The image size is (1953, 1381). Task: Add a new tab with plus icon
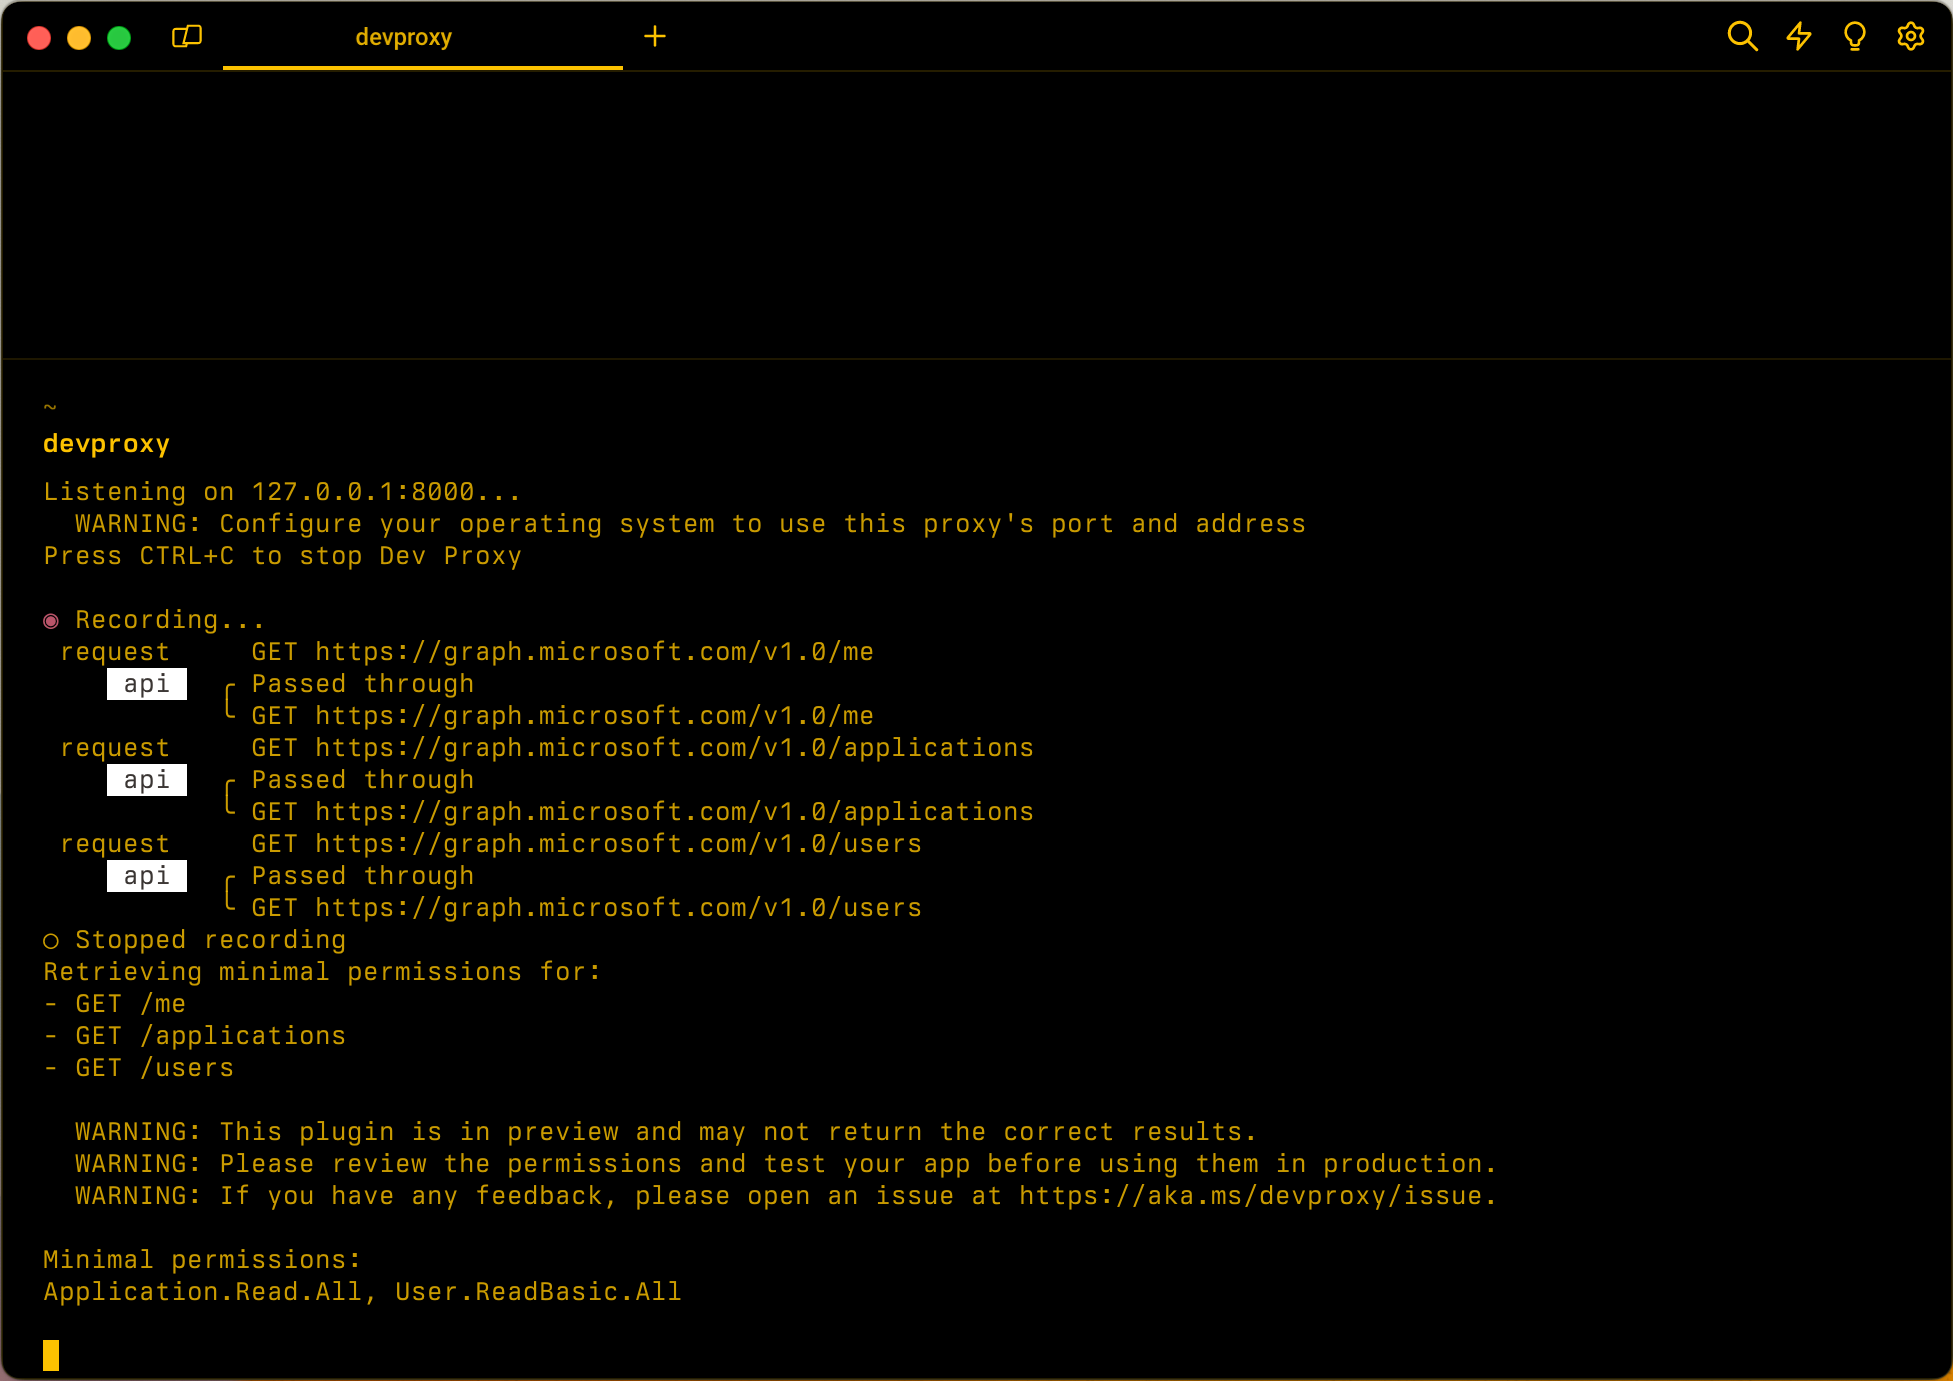(655, 37)
